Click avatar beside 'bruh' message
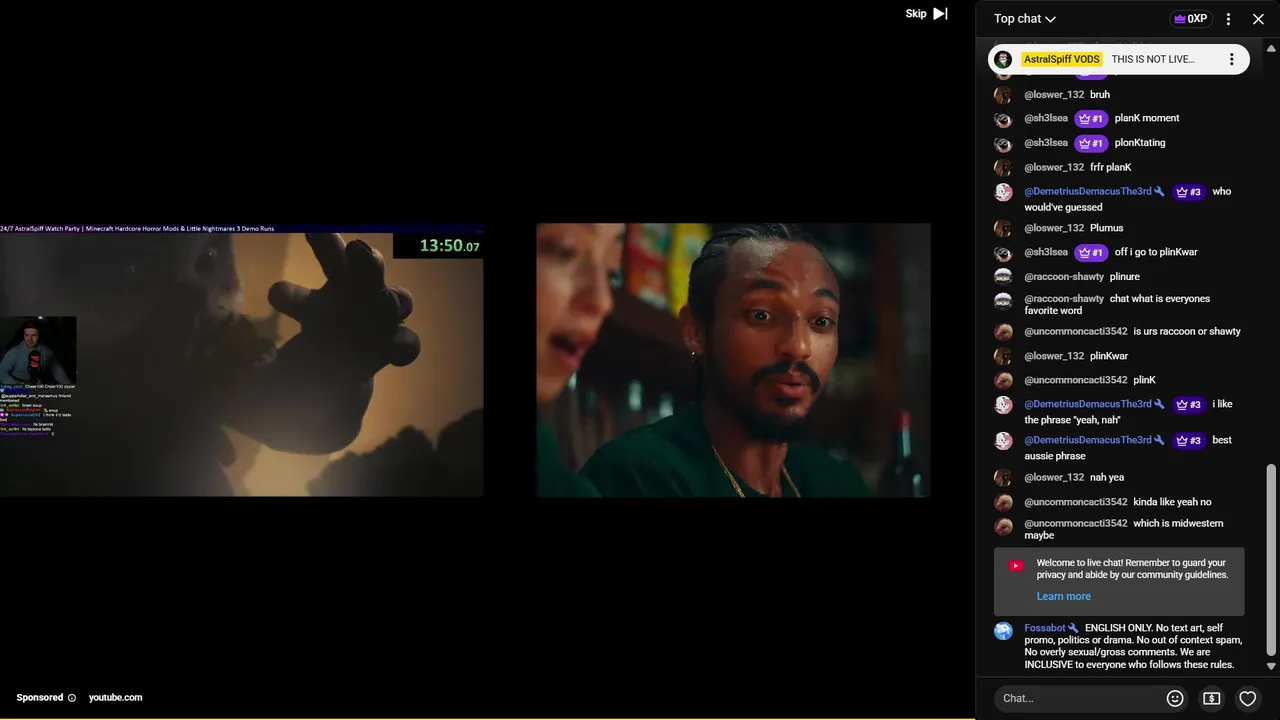1280x720 pixels. click(1003, 95)
